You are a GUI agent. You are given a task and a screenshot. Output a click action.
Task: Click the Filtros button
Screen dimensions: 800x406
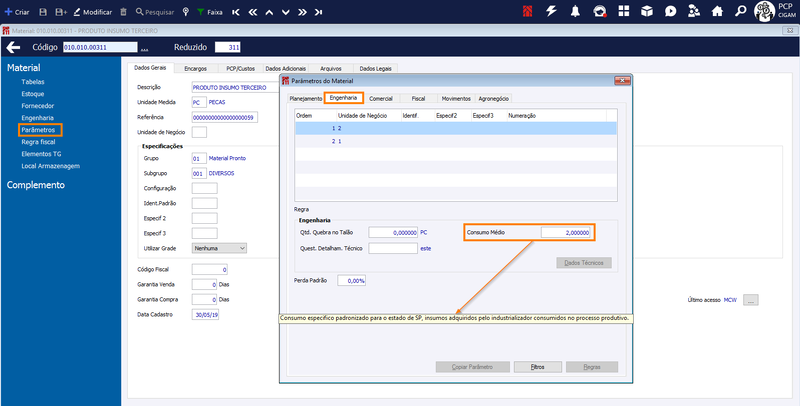(x=538, y=367)
